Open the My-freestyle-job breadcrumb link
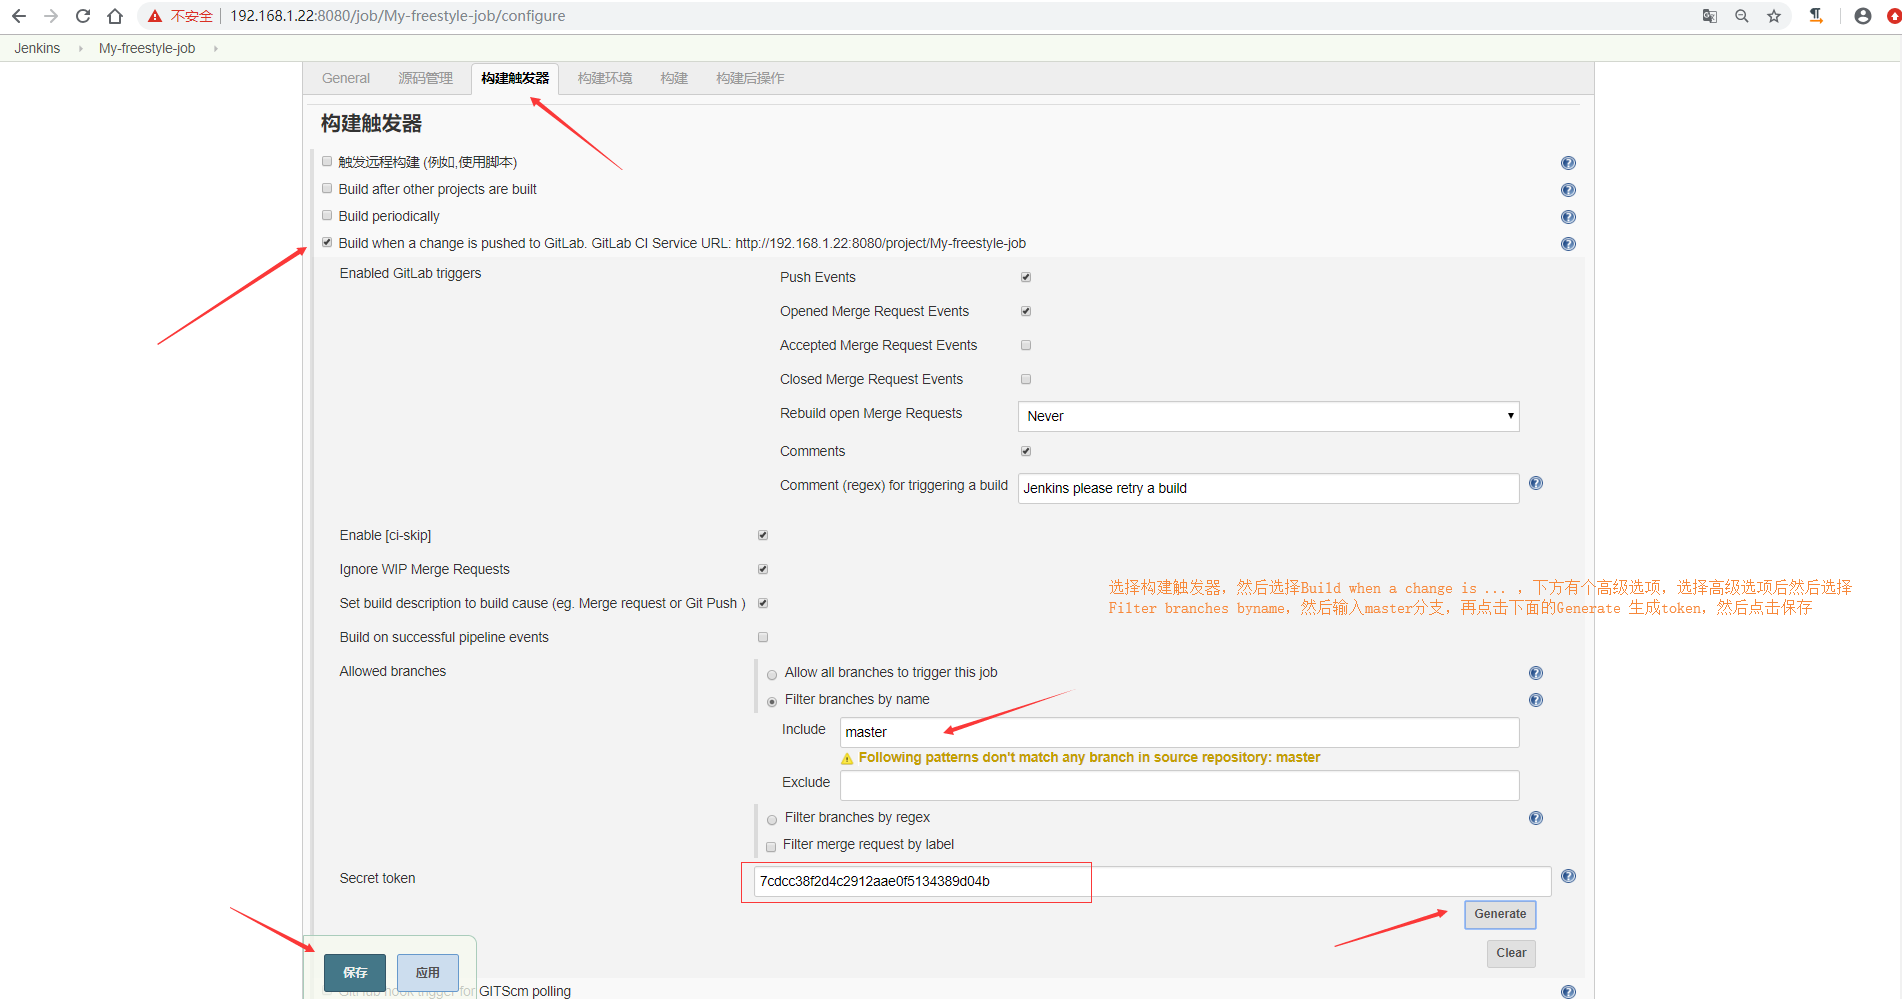Image resolution: width=1902 pixels, height=999 pixels. 147,48
